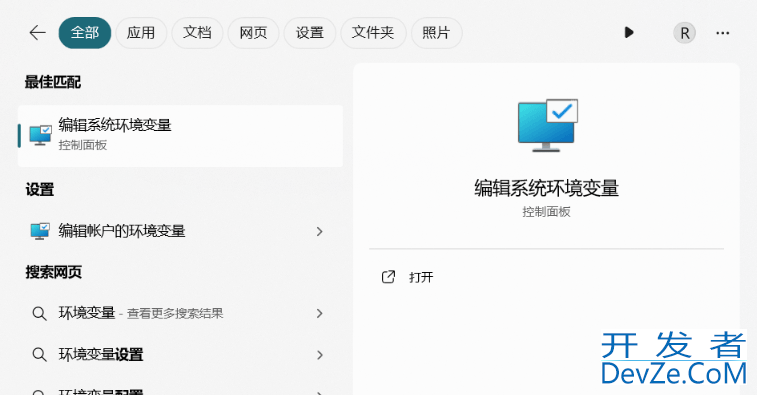757x395 pixels.
Task: Click the play arrow to show more filters
Action: point(629,33)
